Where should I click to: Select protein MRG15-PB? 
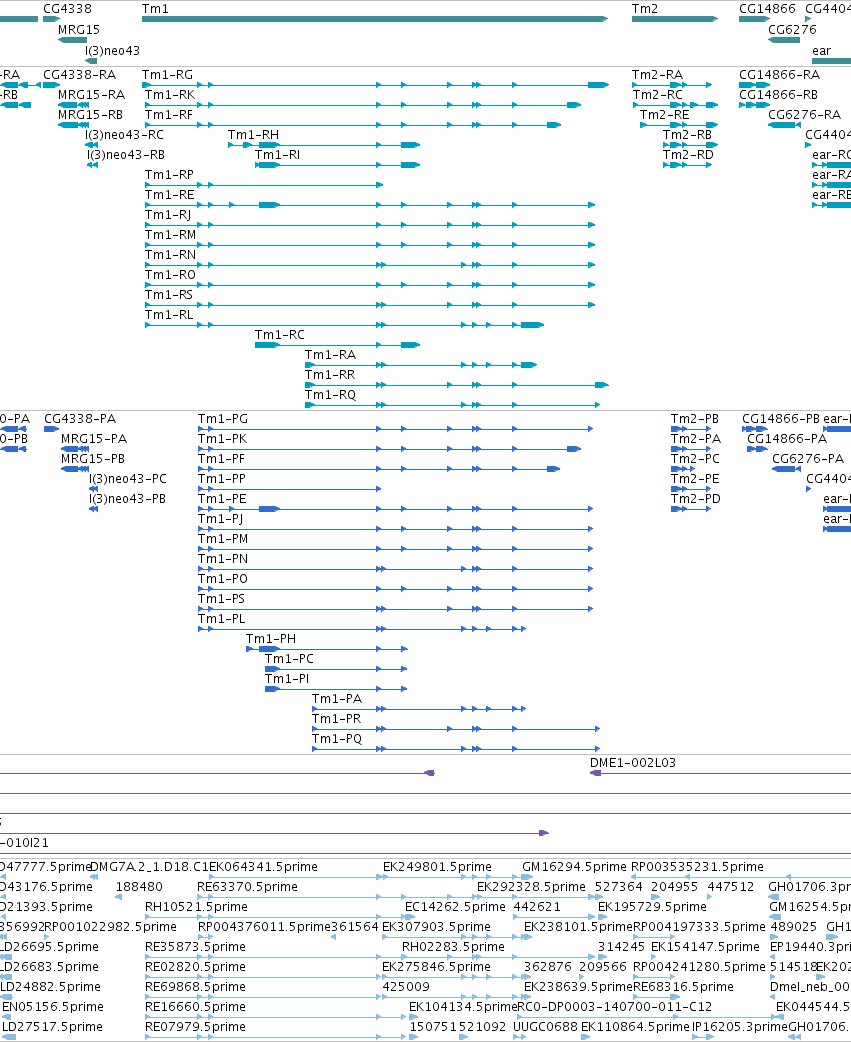pyautogui.click(x=75, y=469)
